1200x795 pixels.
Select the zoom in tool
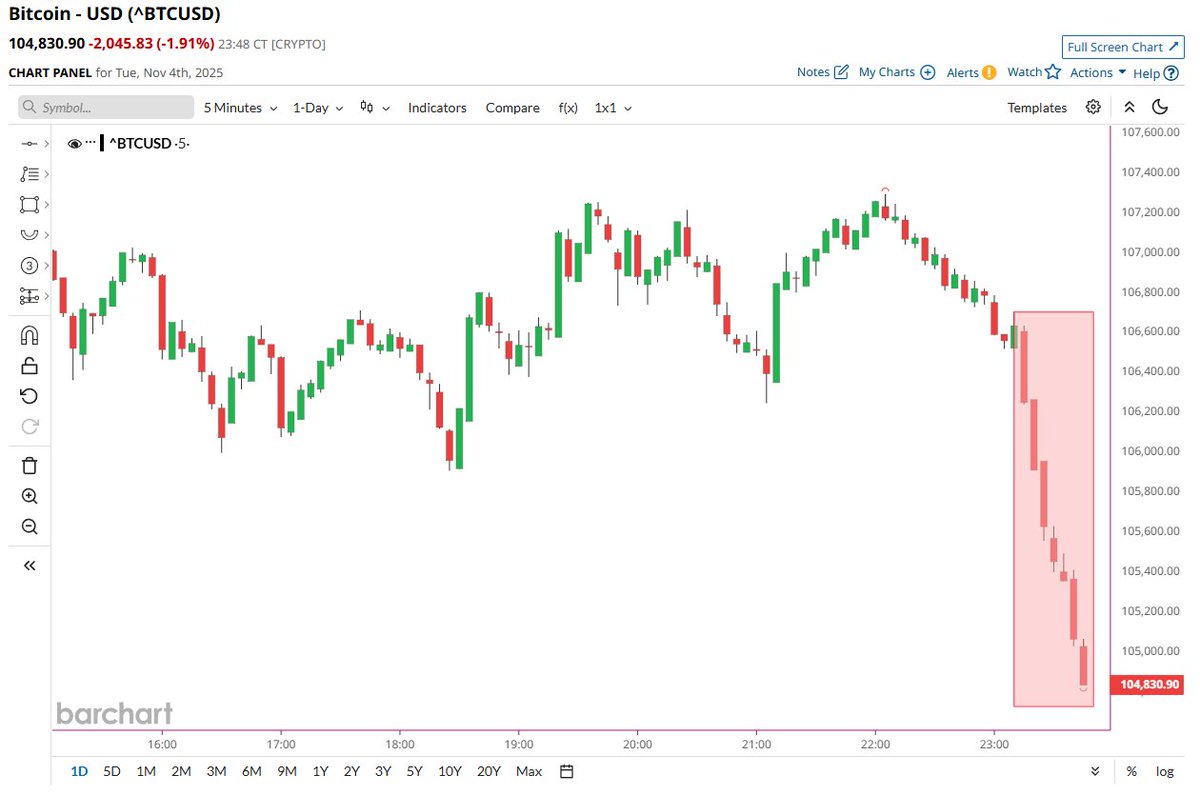[29, 496]
